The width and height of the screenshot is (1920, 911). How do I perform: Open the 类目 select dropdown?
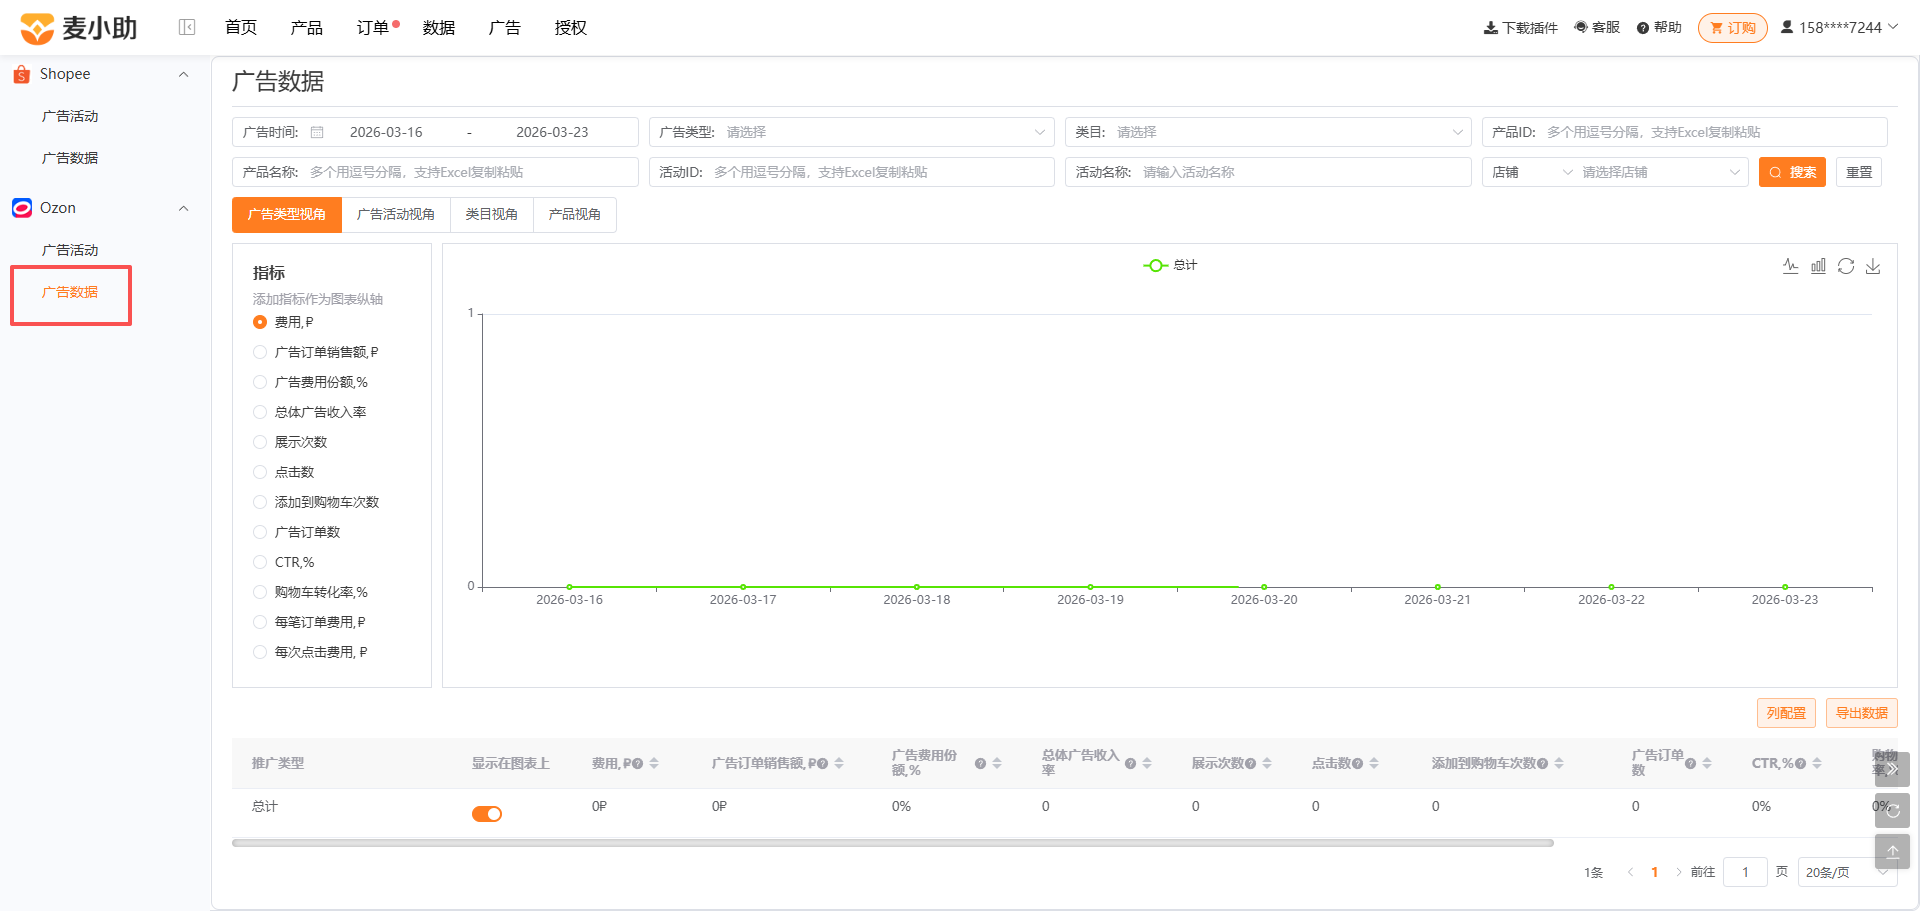pos(1268,132)
